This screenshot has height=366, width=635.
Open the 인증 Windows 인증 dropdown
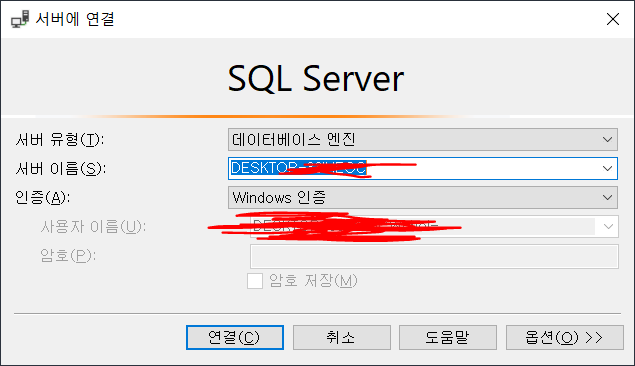click(423, 198)
